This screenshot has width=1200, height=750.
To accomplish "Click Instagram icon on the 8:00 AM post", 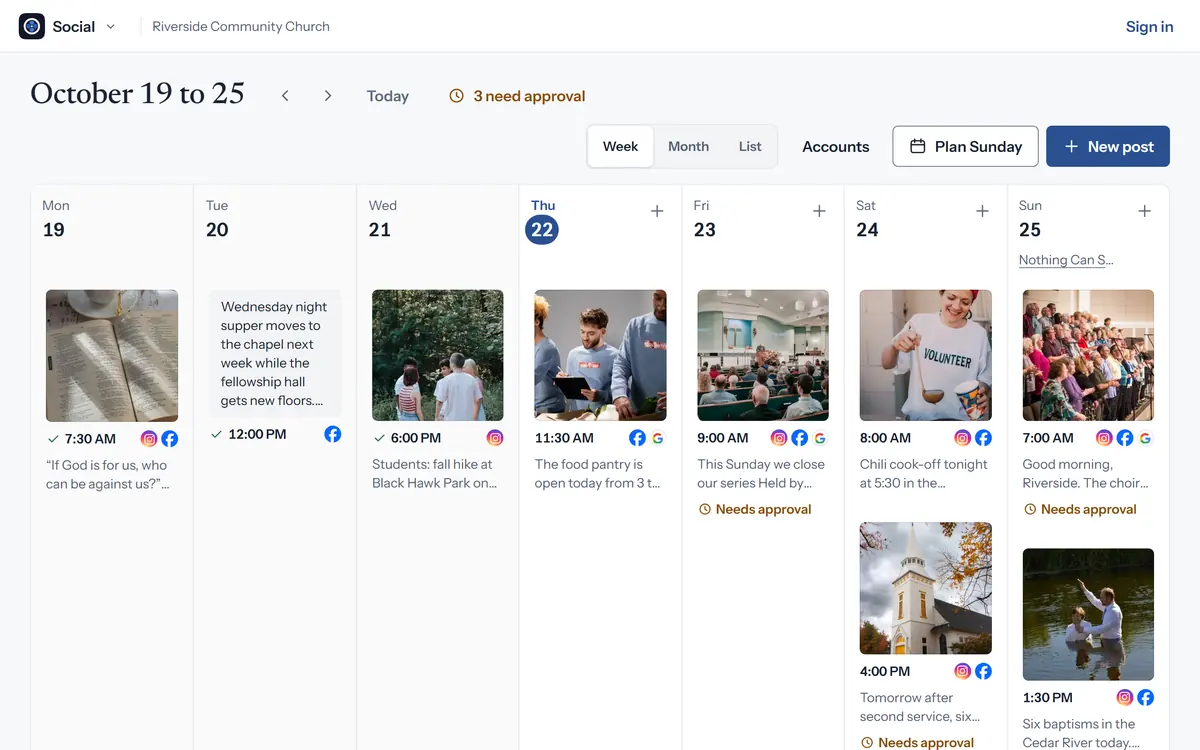I will 963,438.
